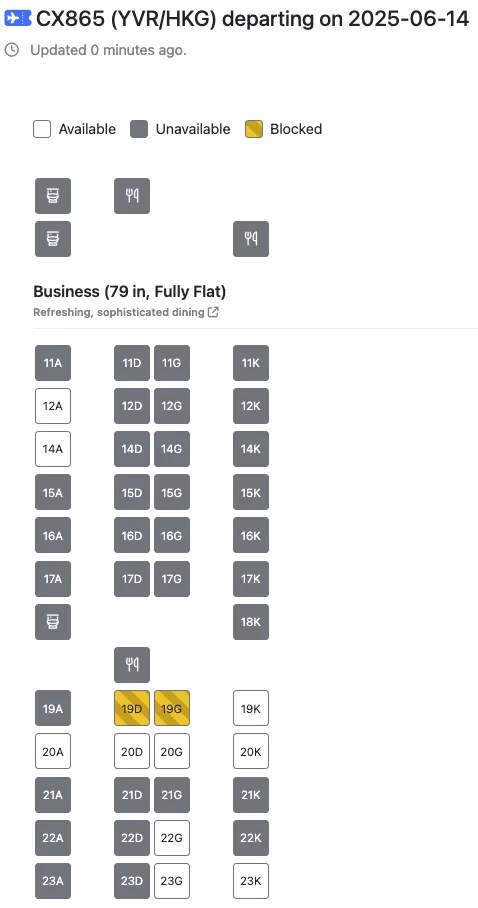478x908 pixels.
Task: Click the galley icon above seat 19D
Action: (x=132, y=665)
